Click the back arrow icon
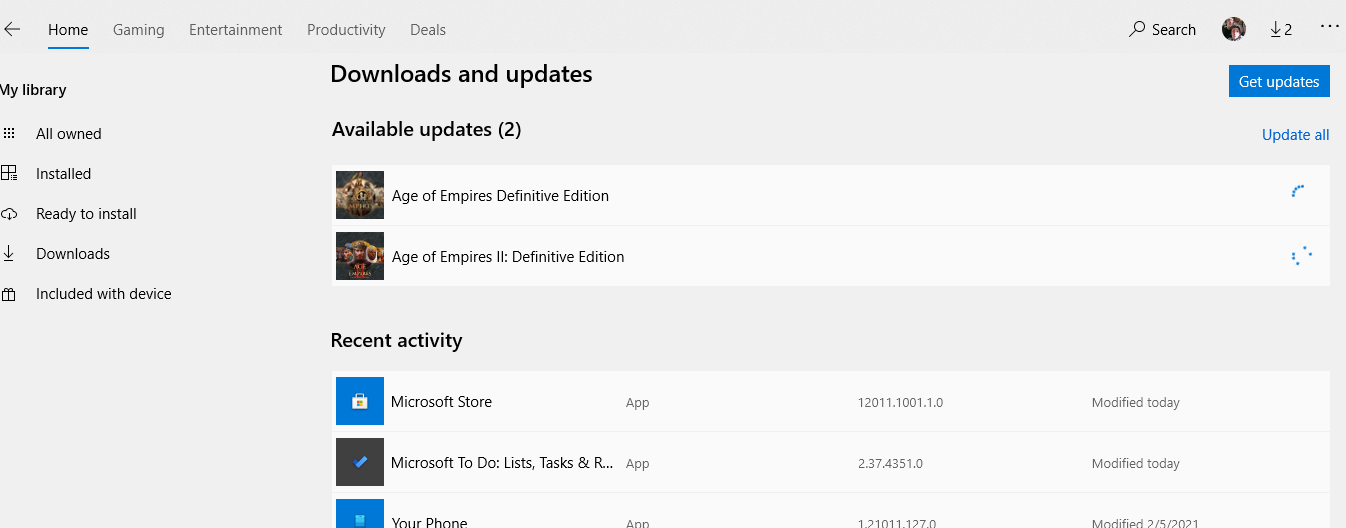The height and width of the screenshot is (528, 1346). (x=12, y=30)
